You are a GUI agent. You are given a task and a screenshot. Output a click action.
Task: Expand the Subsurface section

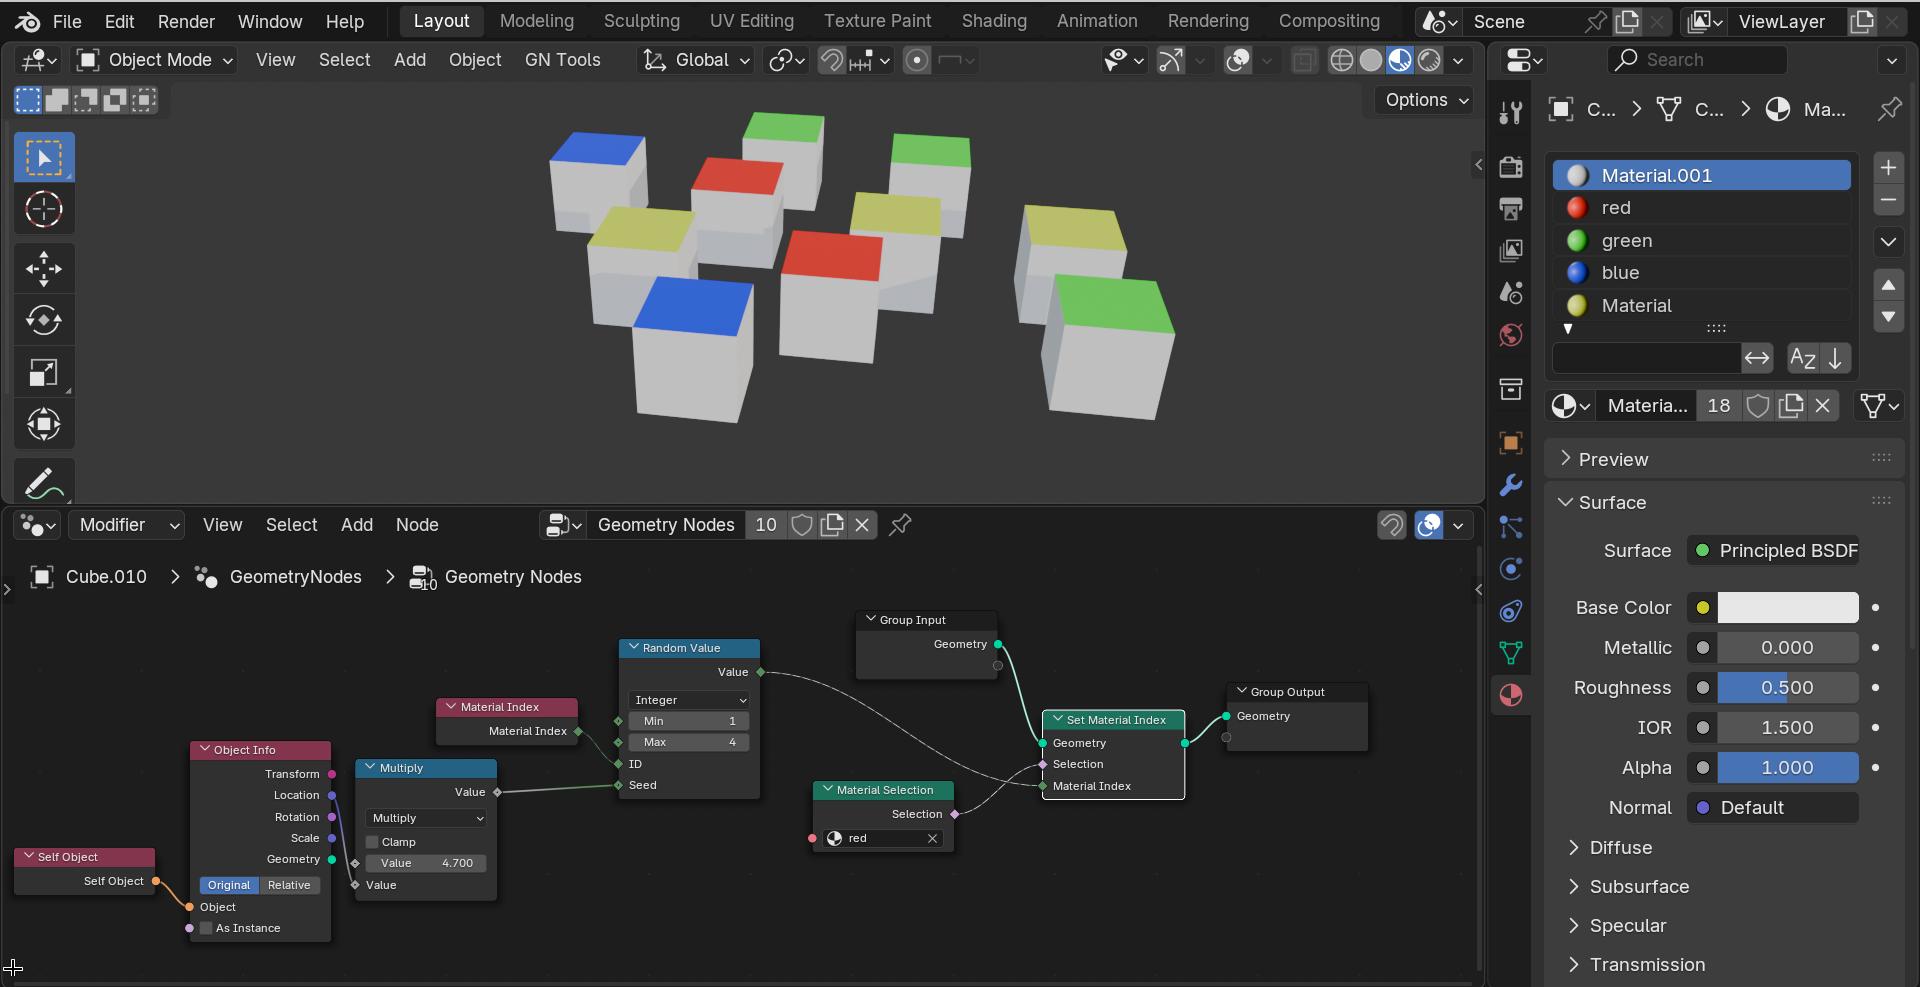1639,887
